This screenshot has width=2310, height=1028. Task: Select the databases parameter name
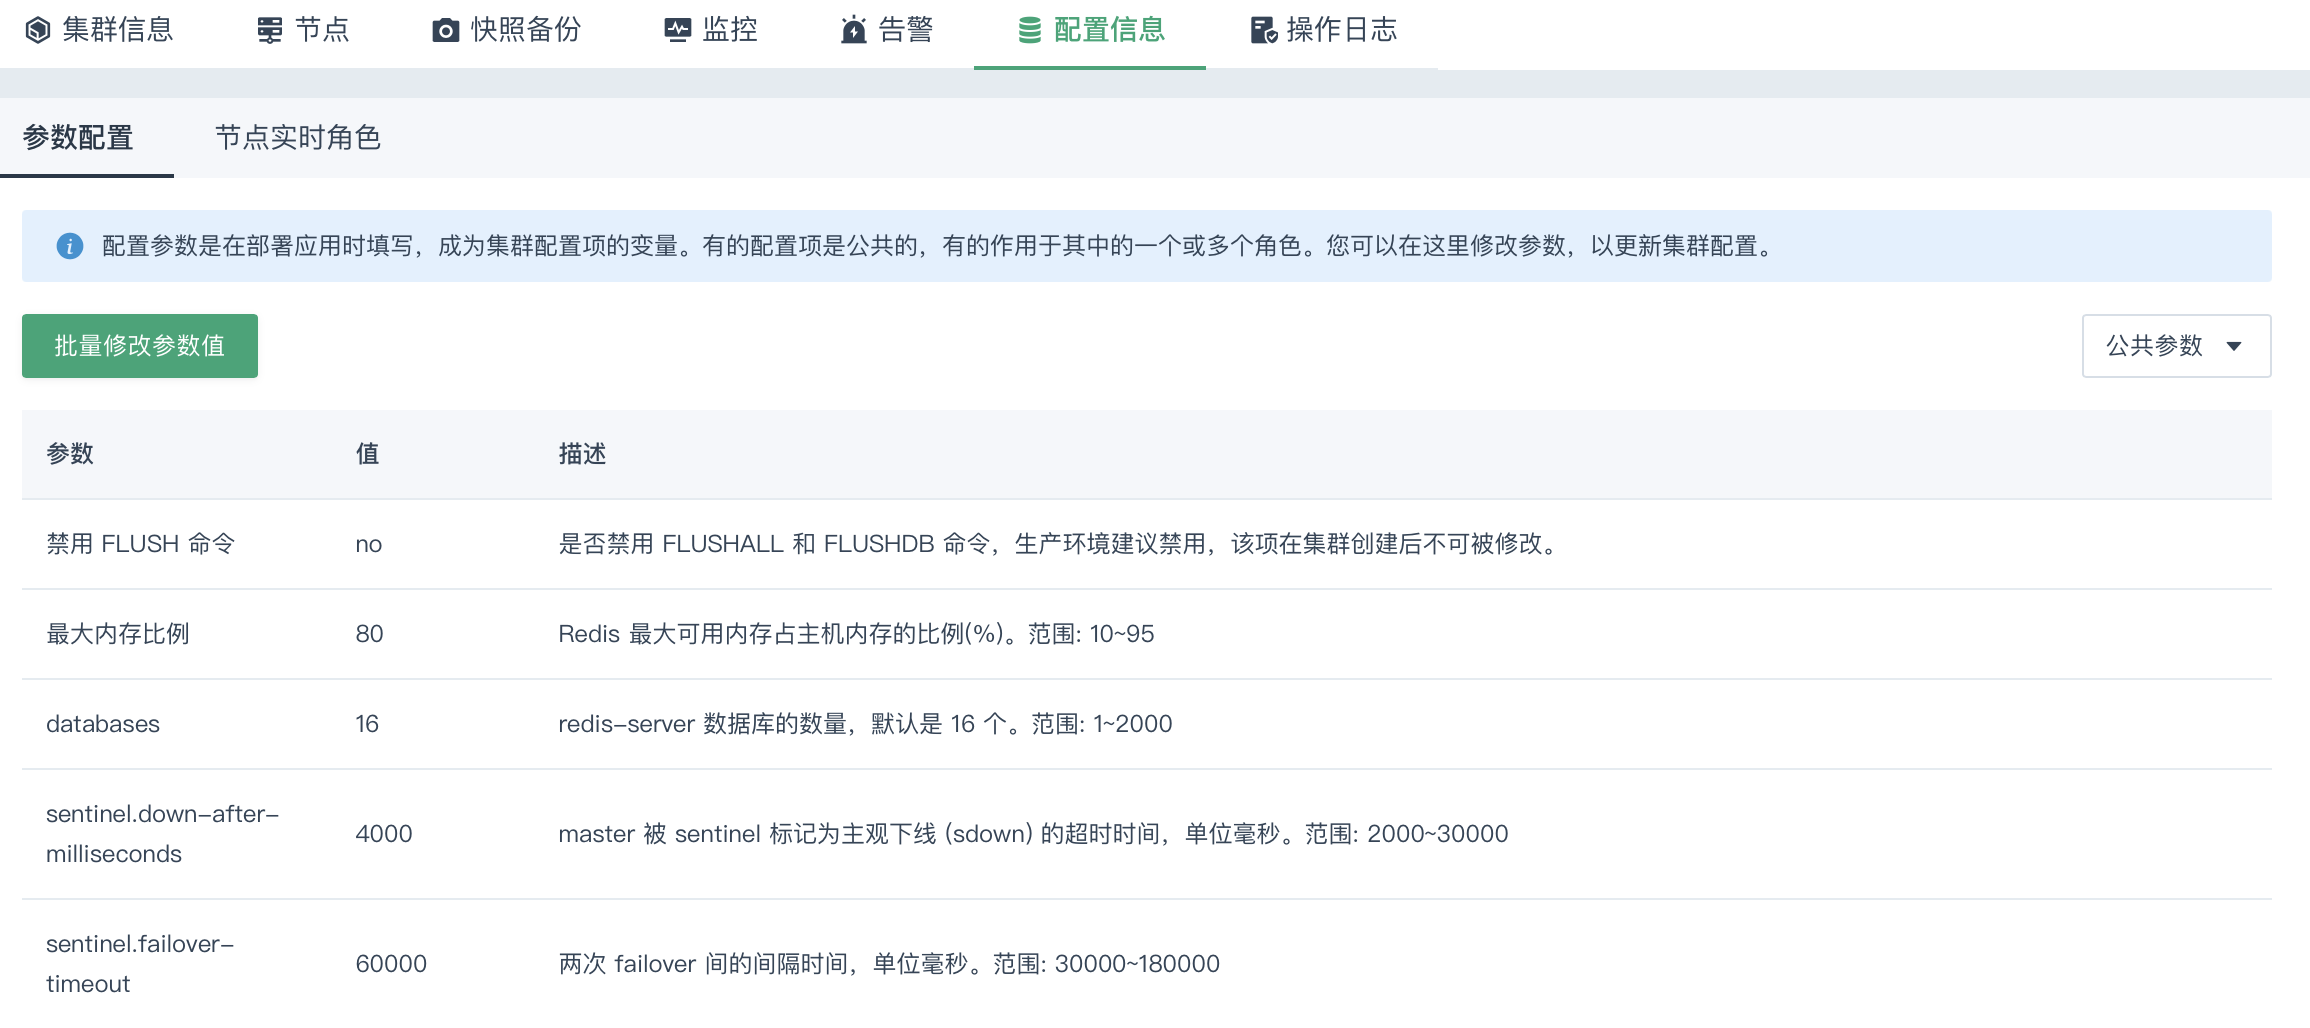coord(103,724)
